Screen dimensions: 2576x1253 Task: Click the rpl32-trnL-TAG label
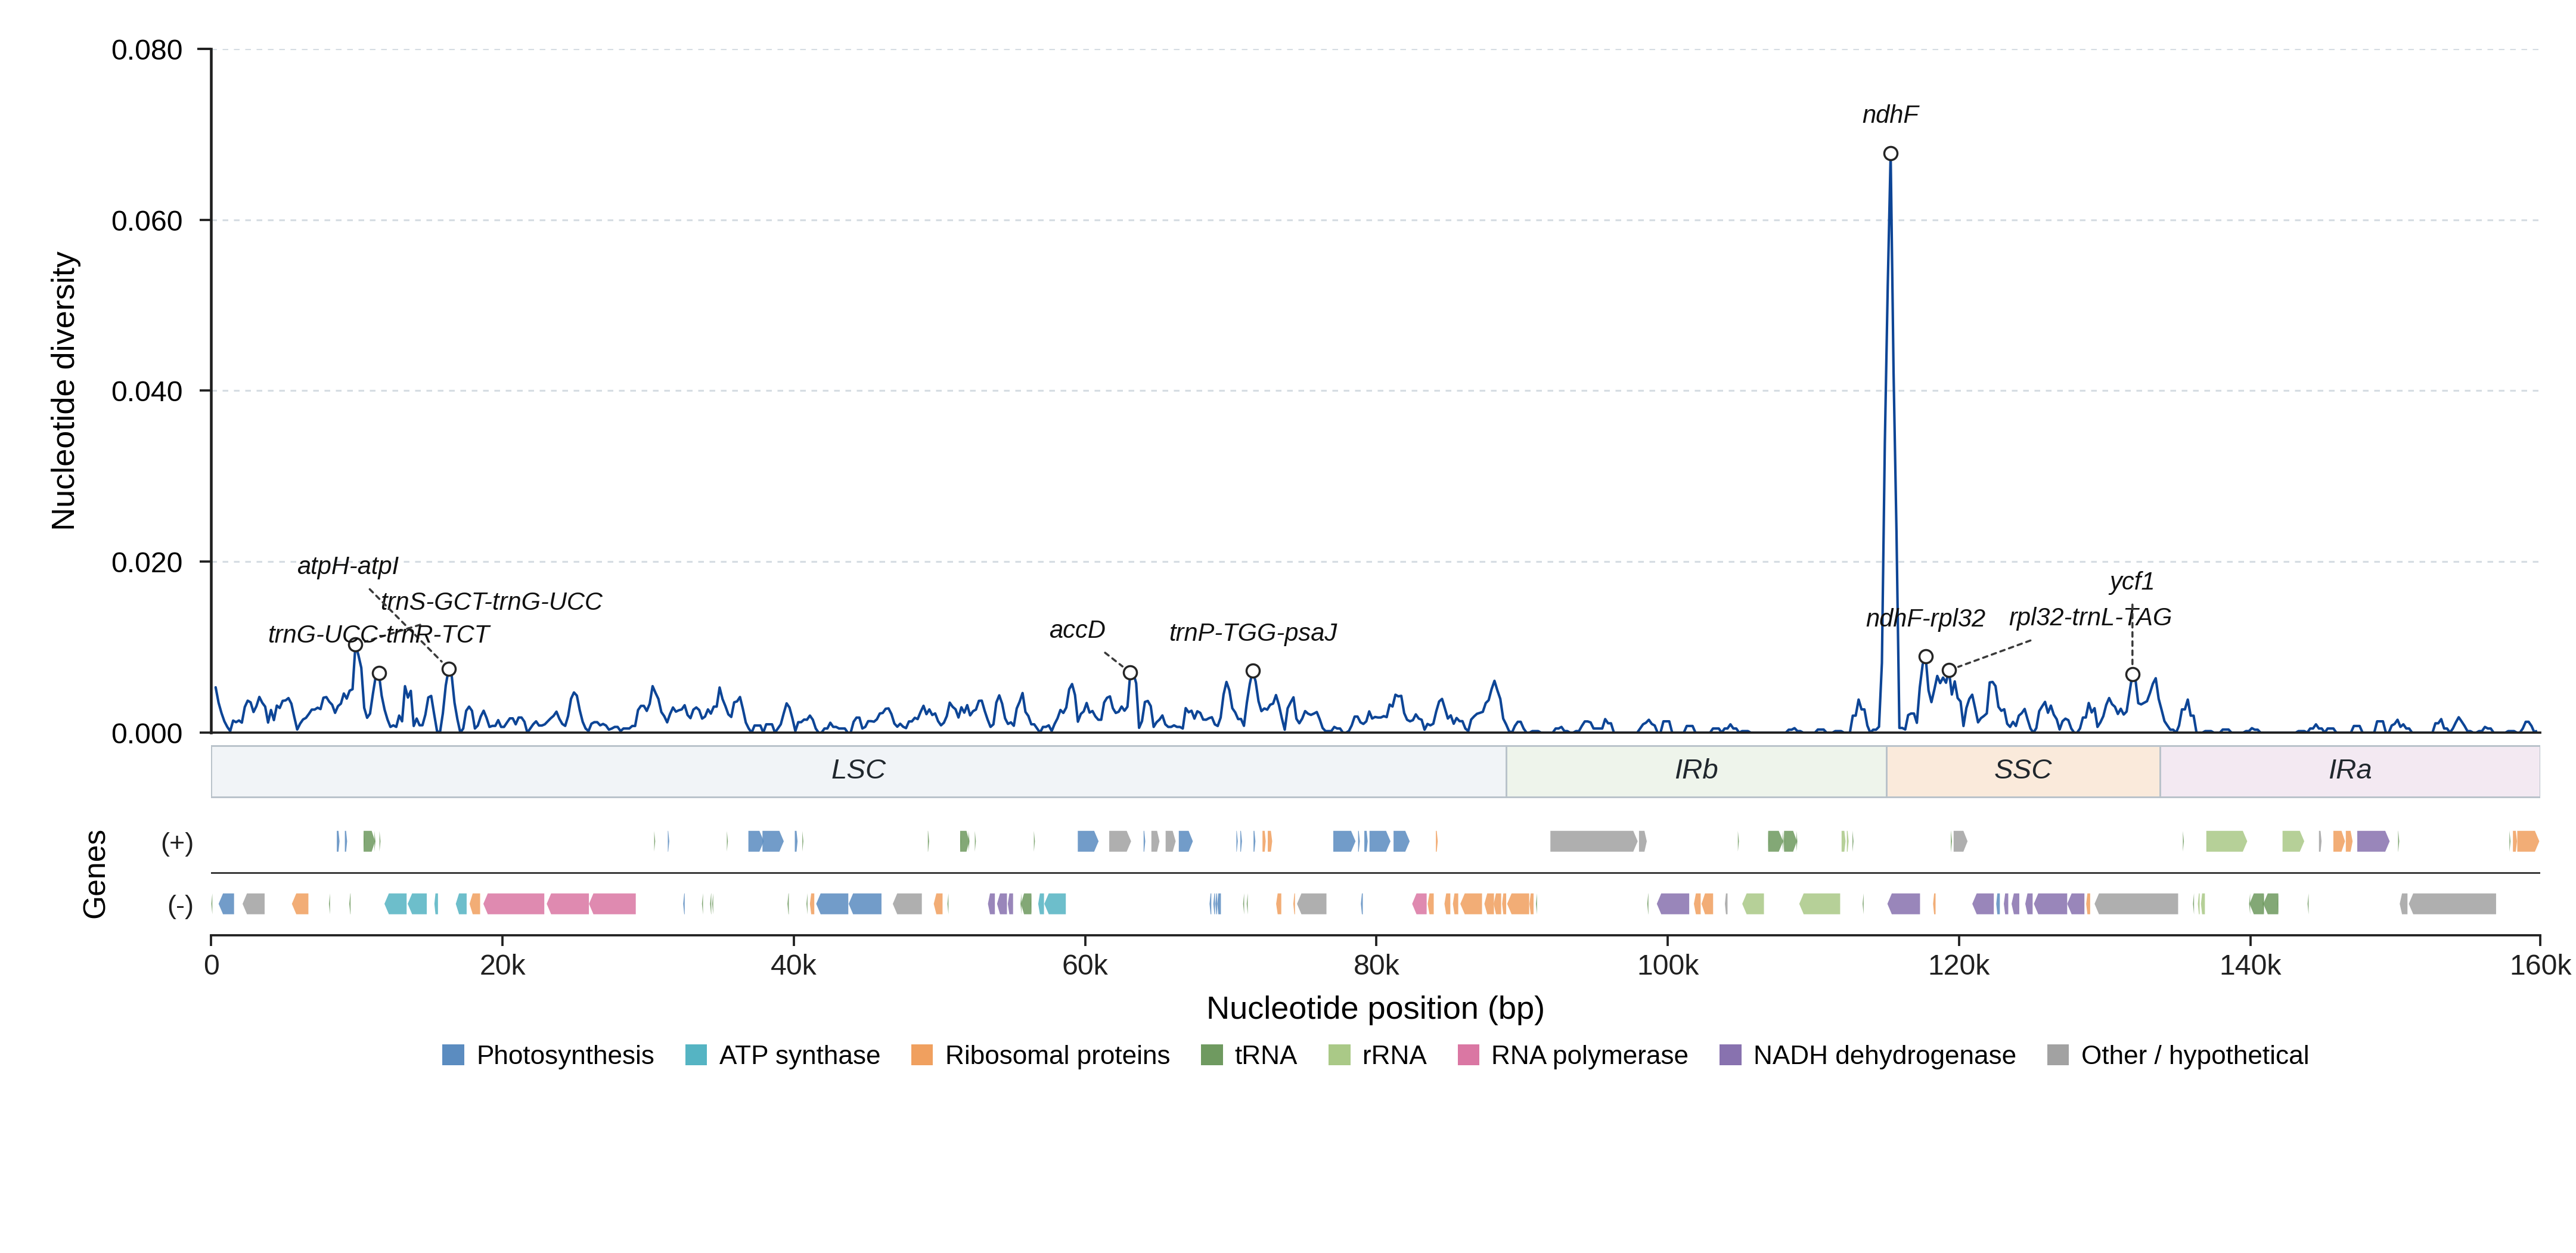(x=2090, y=617)
